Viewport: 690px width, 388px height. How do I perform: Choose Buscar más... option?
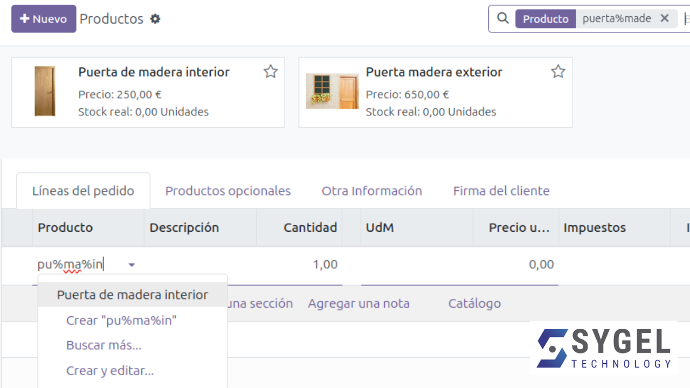click(104, 345)
